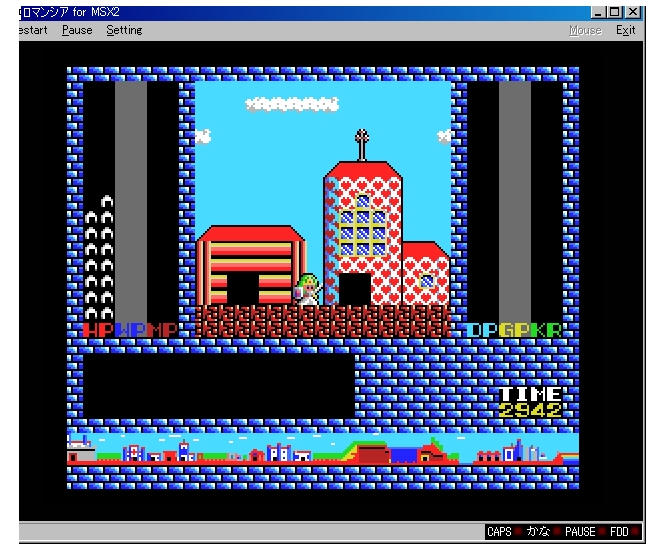
Task: Click the gray WP gauge bar
Action: pos(131,202)
